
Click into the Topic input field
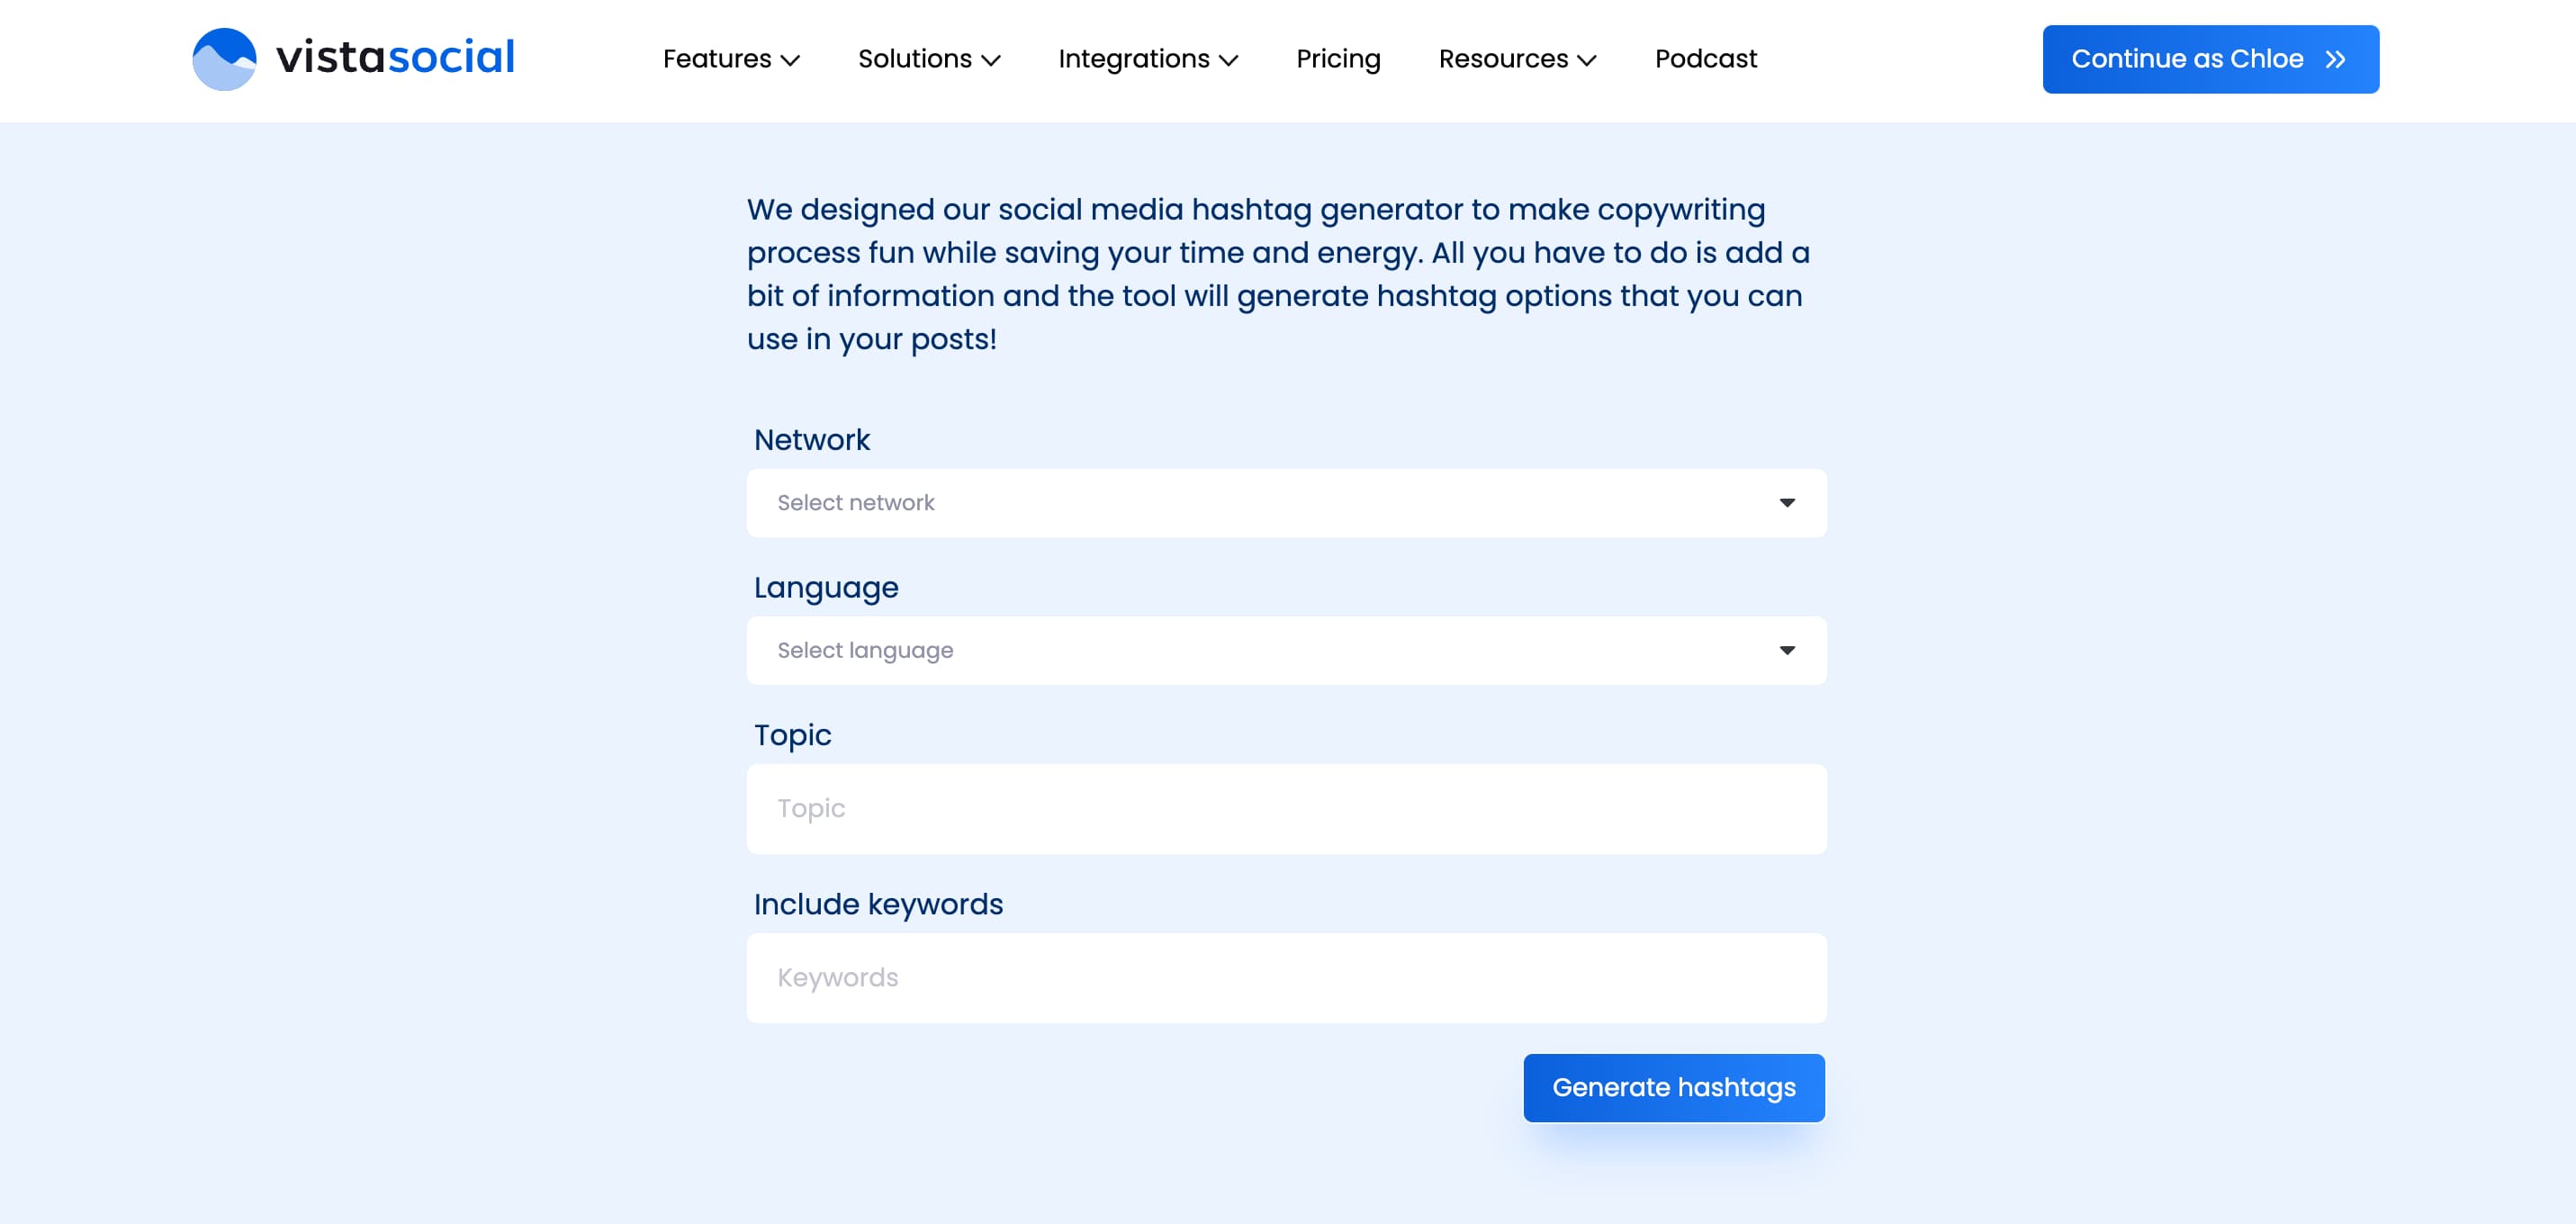[1286, 808]
